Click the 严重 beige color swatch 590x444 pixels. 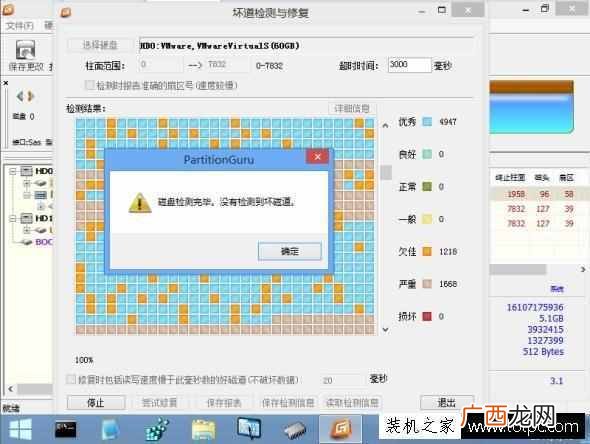click(427, 283)
